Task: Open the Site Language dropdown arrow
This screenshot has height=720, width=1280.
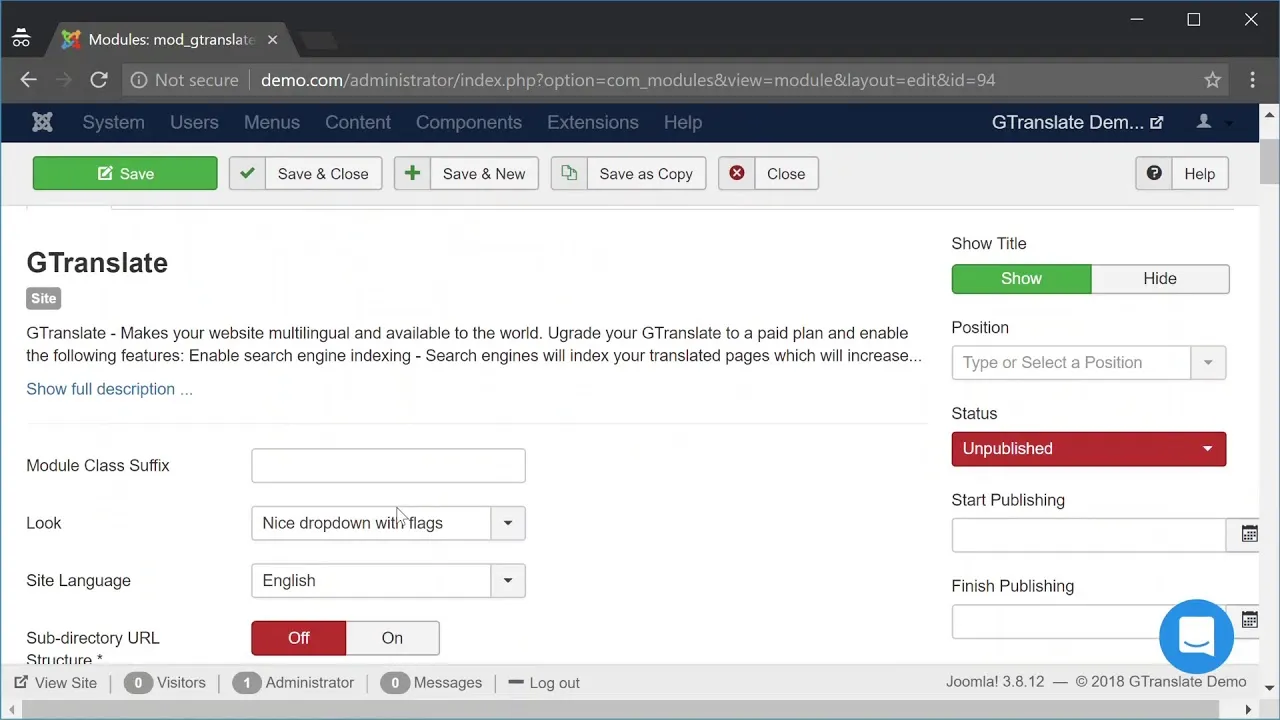Action: (x=508, y=581)
